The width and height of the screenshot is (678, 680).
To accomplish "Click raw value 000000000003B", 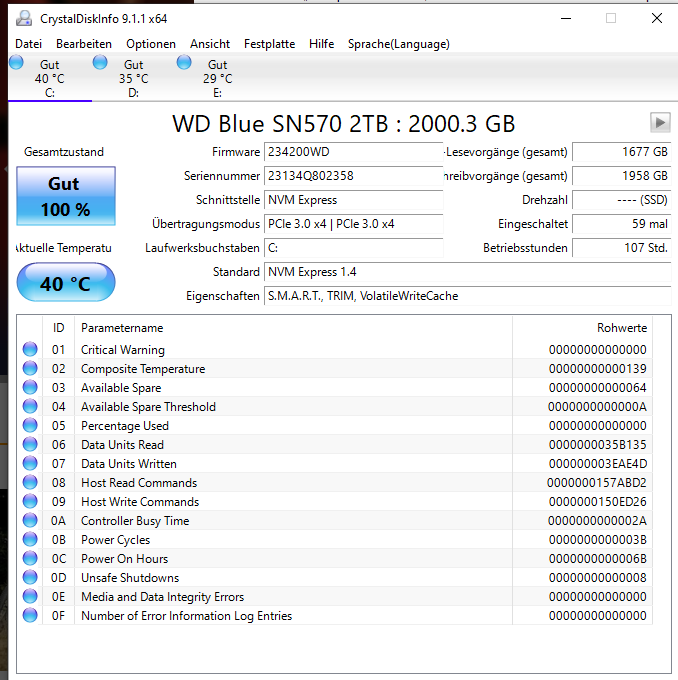I will pyautogui.click(x=597, y=539).
